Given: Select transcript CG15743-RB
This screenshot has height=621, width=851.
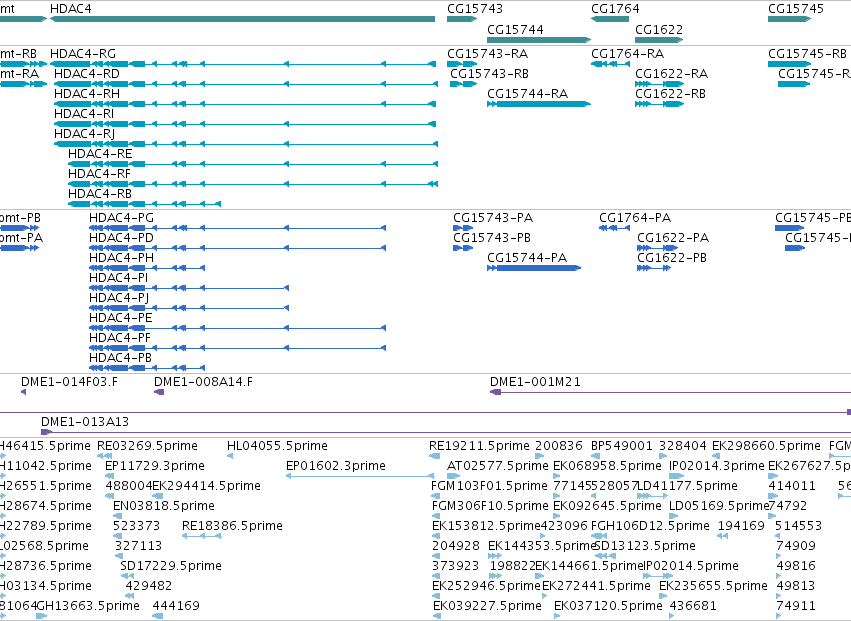Looking at the screenshot, I should [463, 84].
